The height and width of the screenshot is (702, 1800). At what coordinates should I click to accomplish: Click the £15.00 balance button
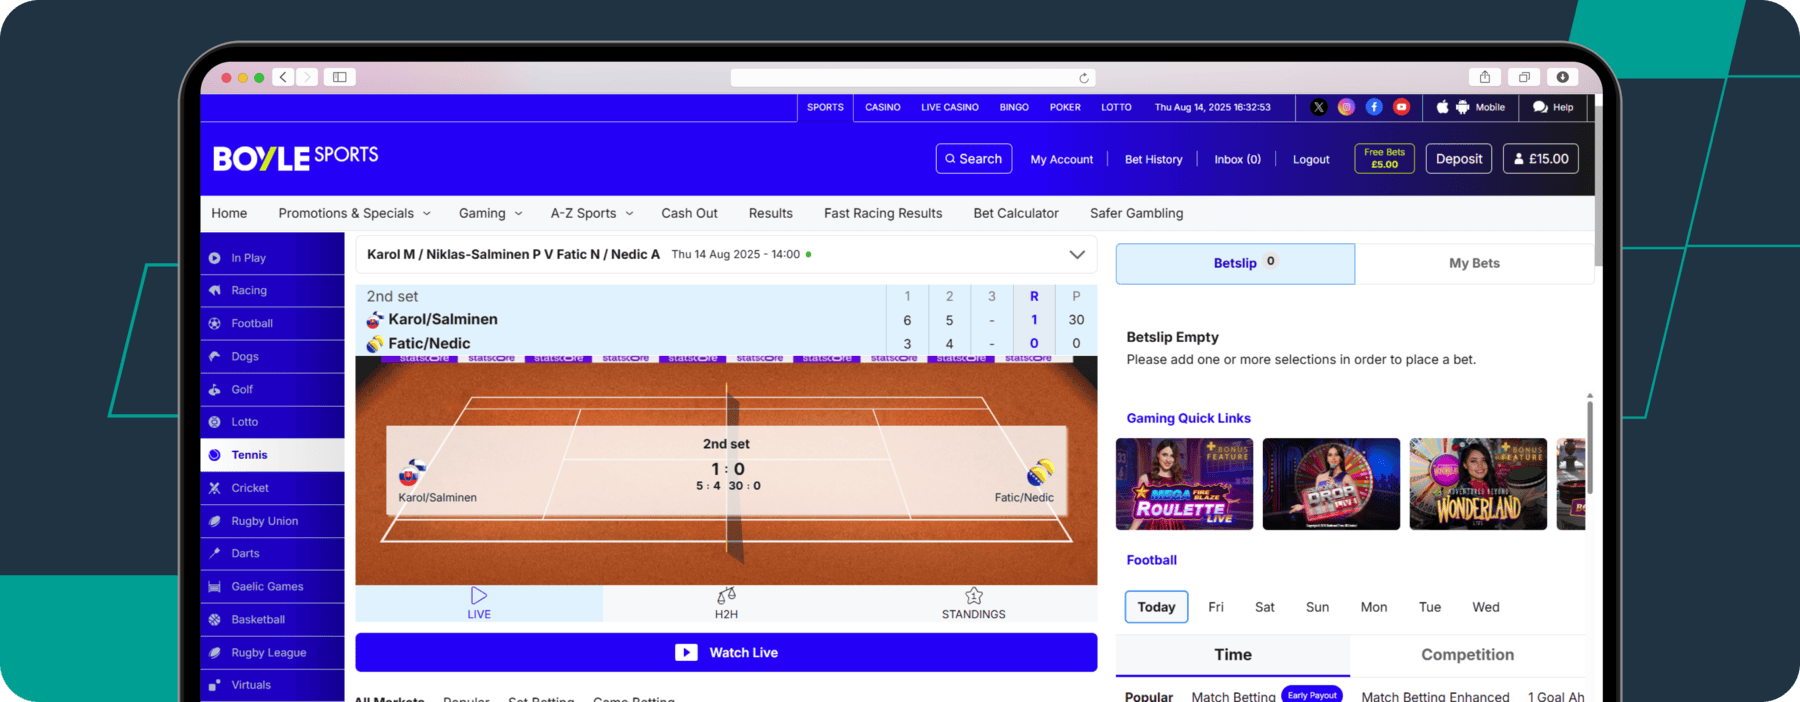tap(1541, 159)
